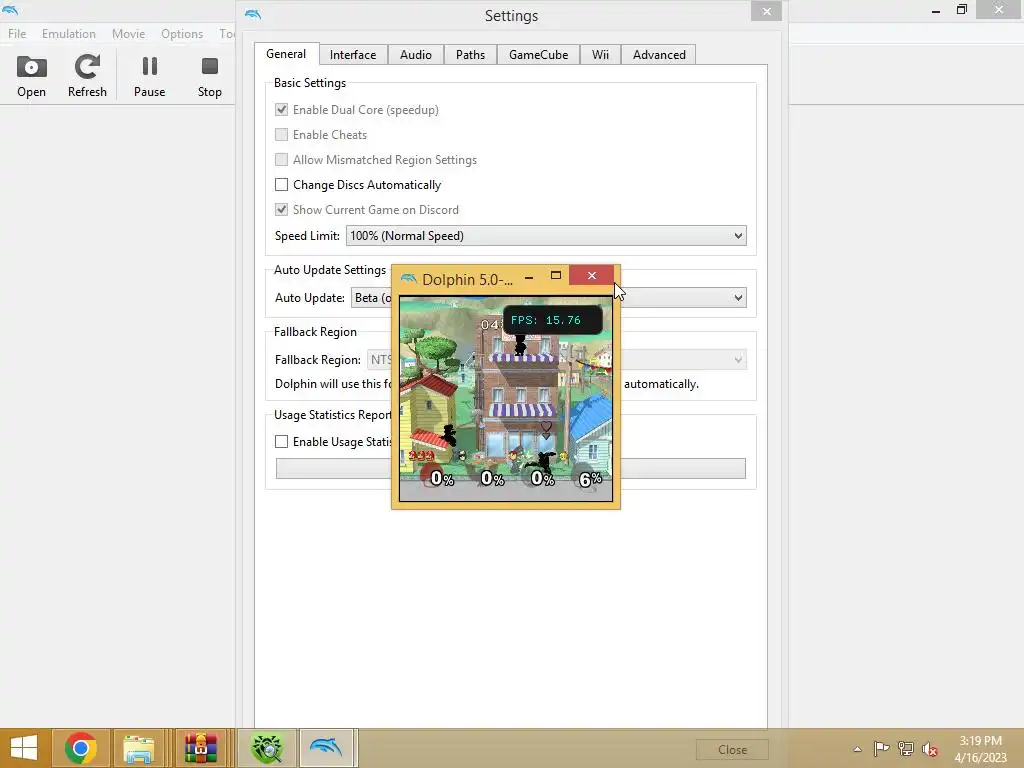
Task: Open File Explorer from the taskbar
Action: point(138,748)
